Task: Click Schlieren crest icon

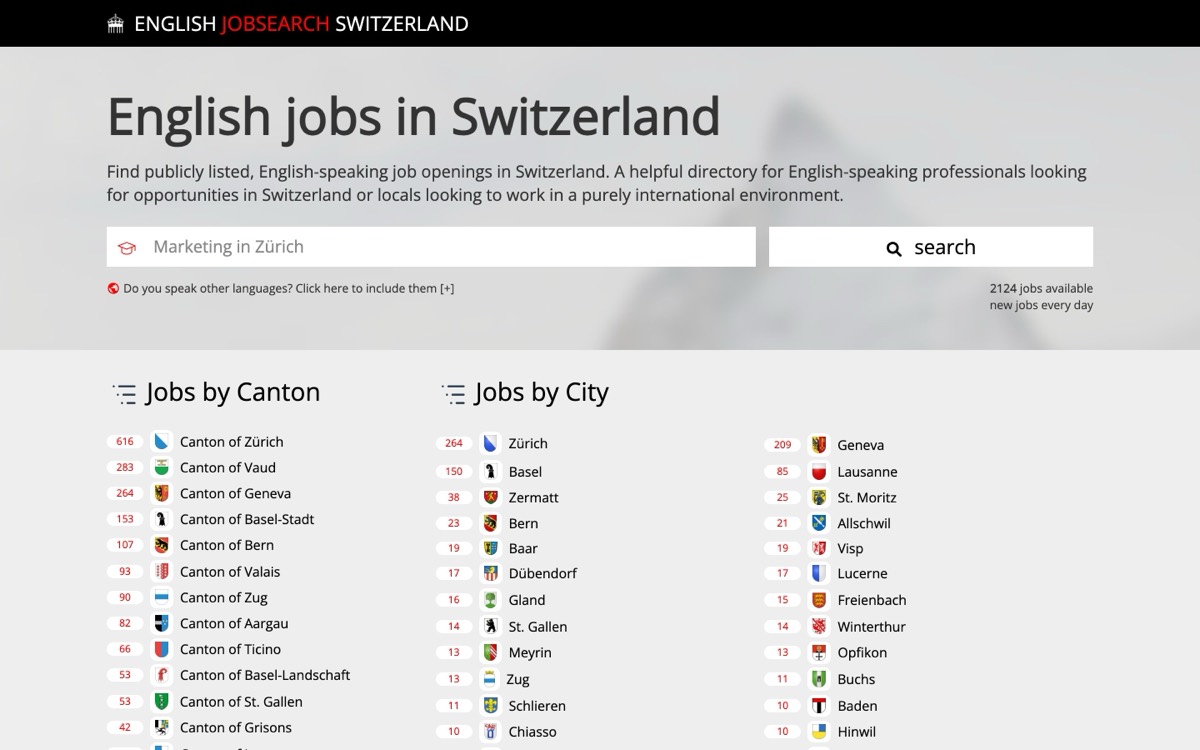Action: coord(490,705)
